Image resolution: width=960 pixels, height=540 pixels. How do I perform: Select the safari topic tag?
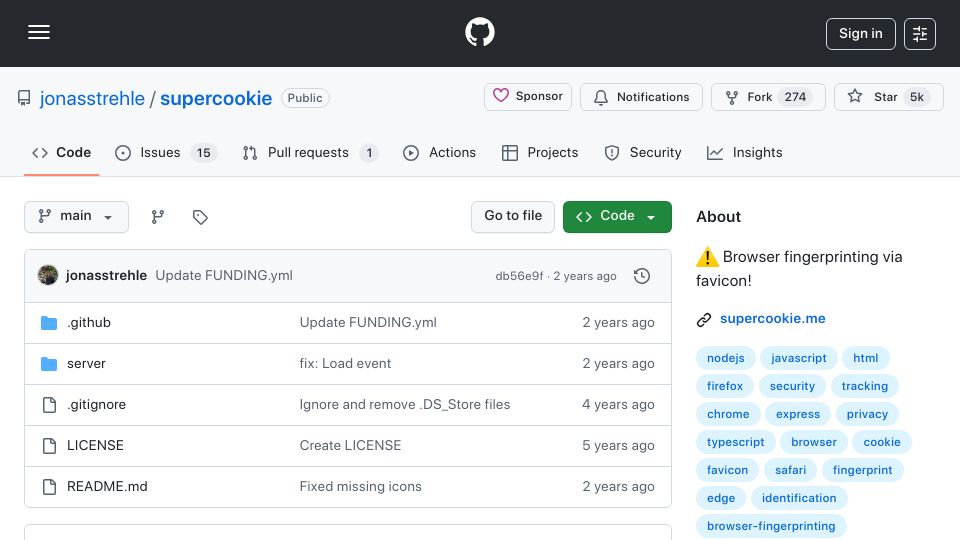coord(790,470)
